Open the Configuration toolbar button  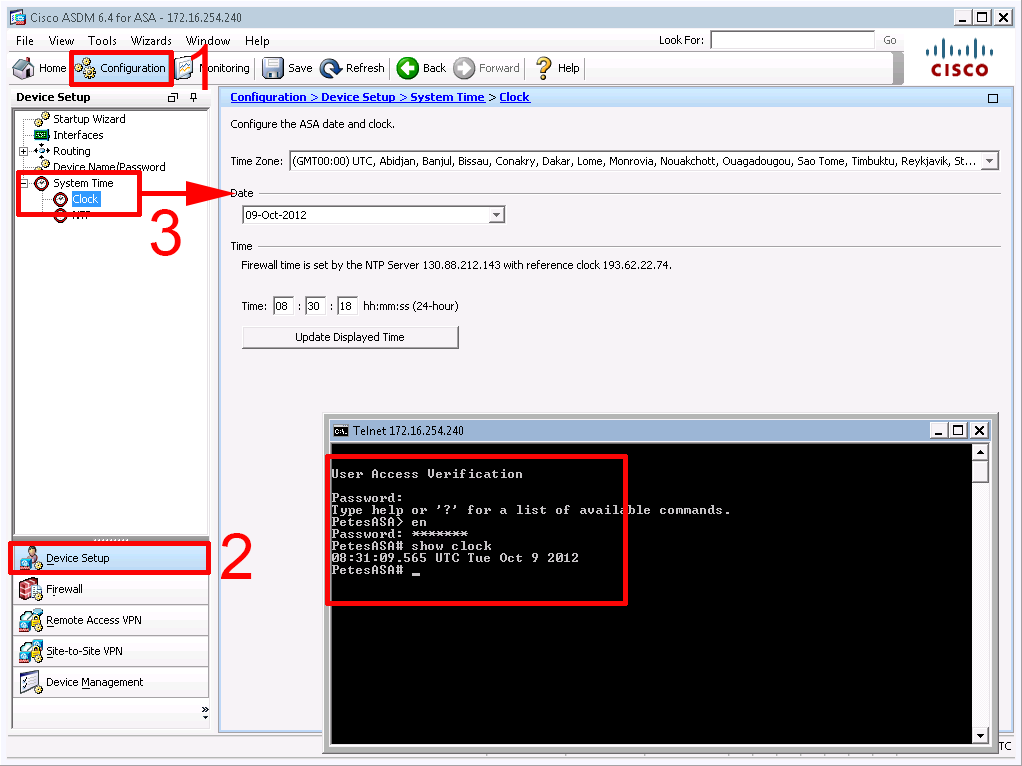[121, 68]
